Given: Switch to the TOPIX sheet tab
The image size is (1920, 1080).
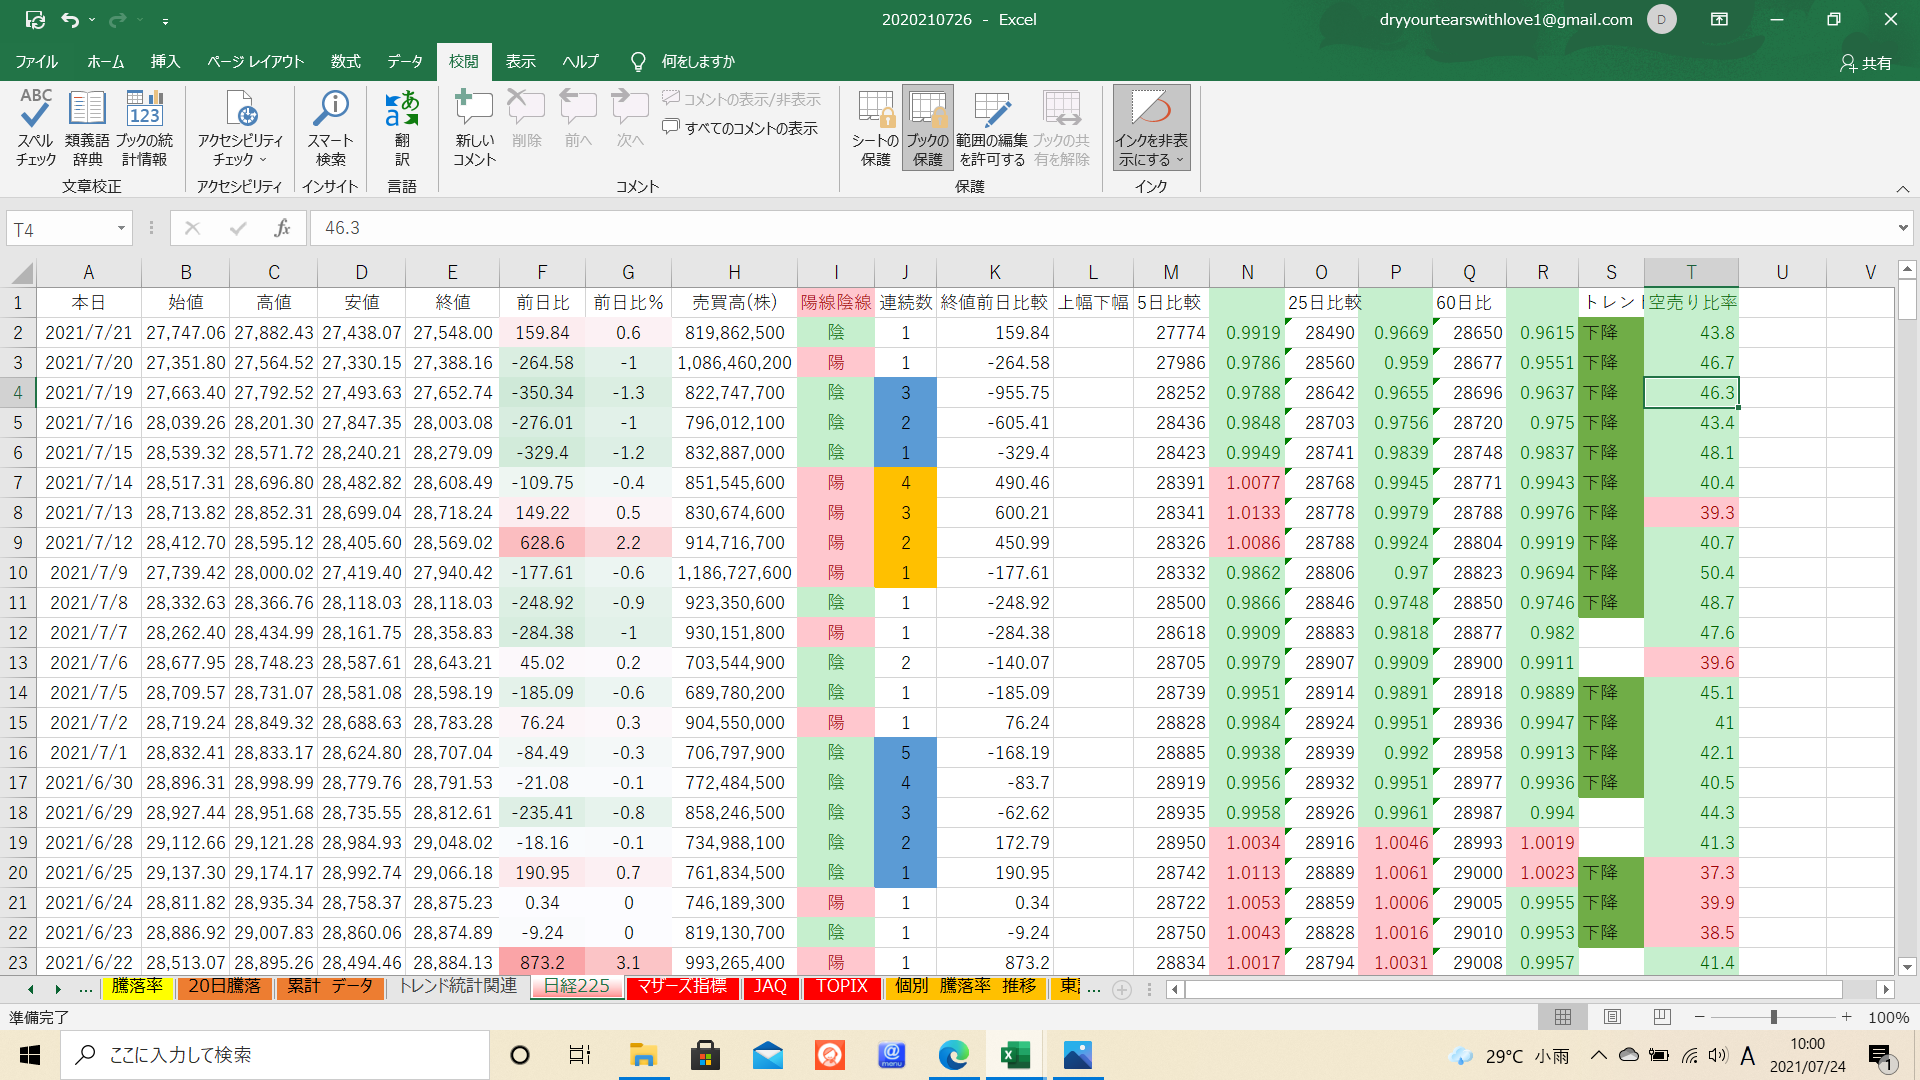Looking at the screenshot, I should tap(841, 987).
